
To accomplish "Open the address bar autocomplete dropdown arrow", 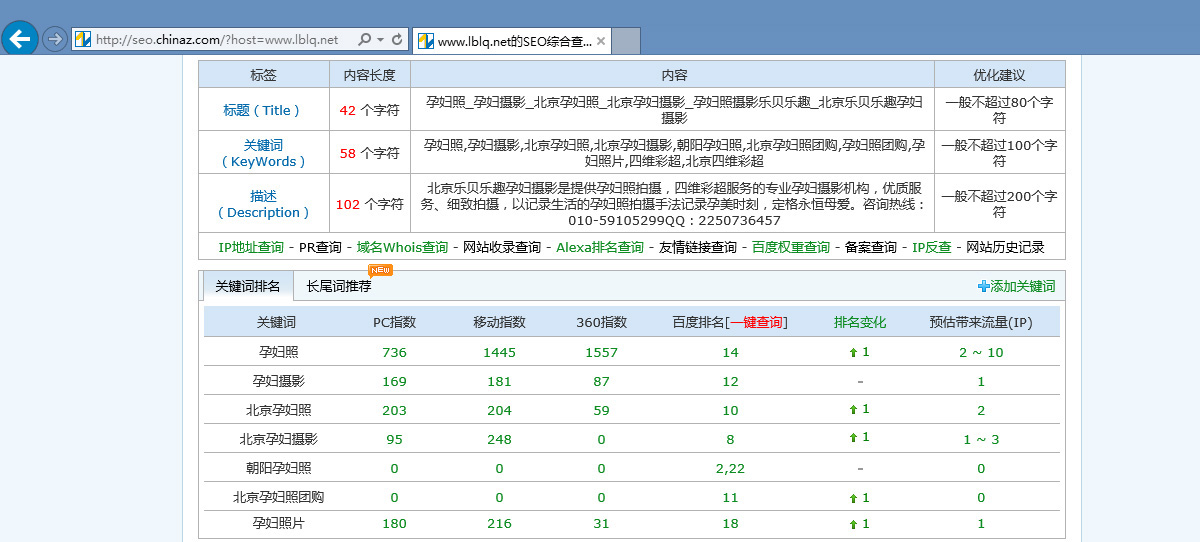I will coord(379,40).
